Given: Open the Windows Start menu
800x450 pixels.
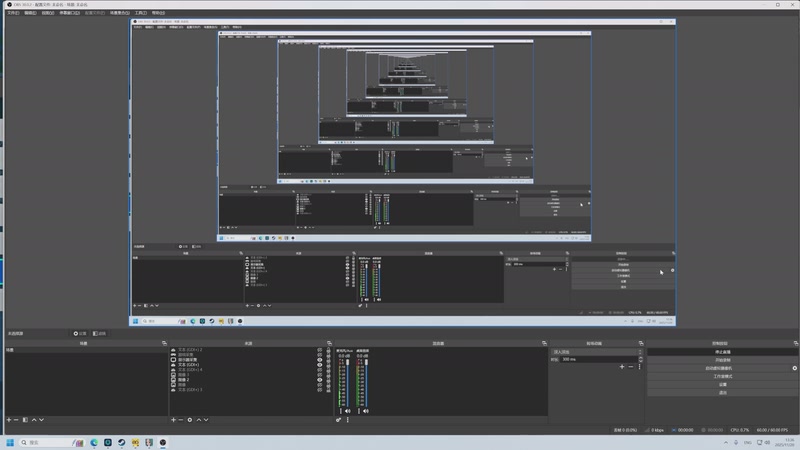Looking at the screenshot, I should tap(10, 442).
